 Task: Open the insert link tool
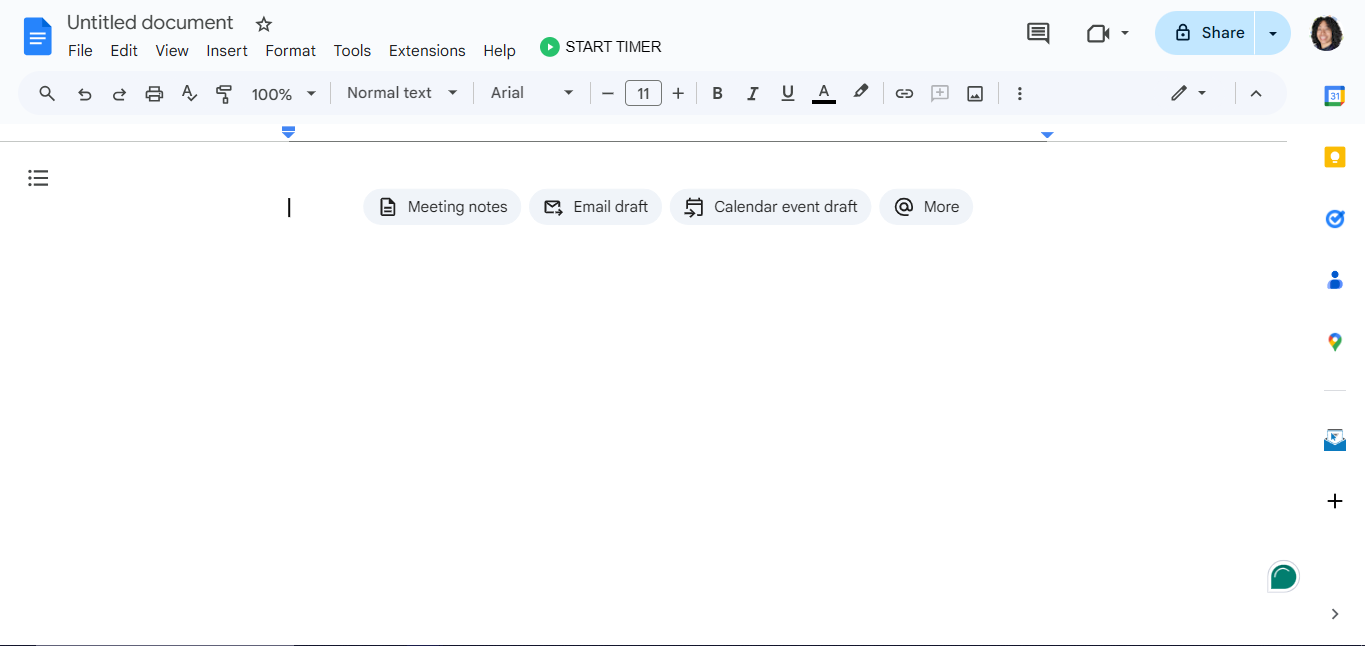click(x=904, y=94)
